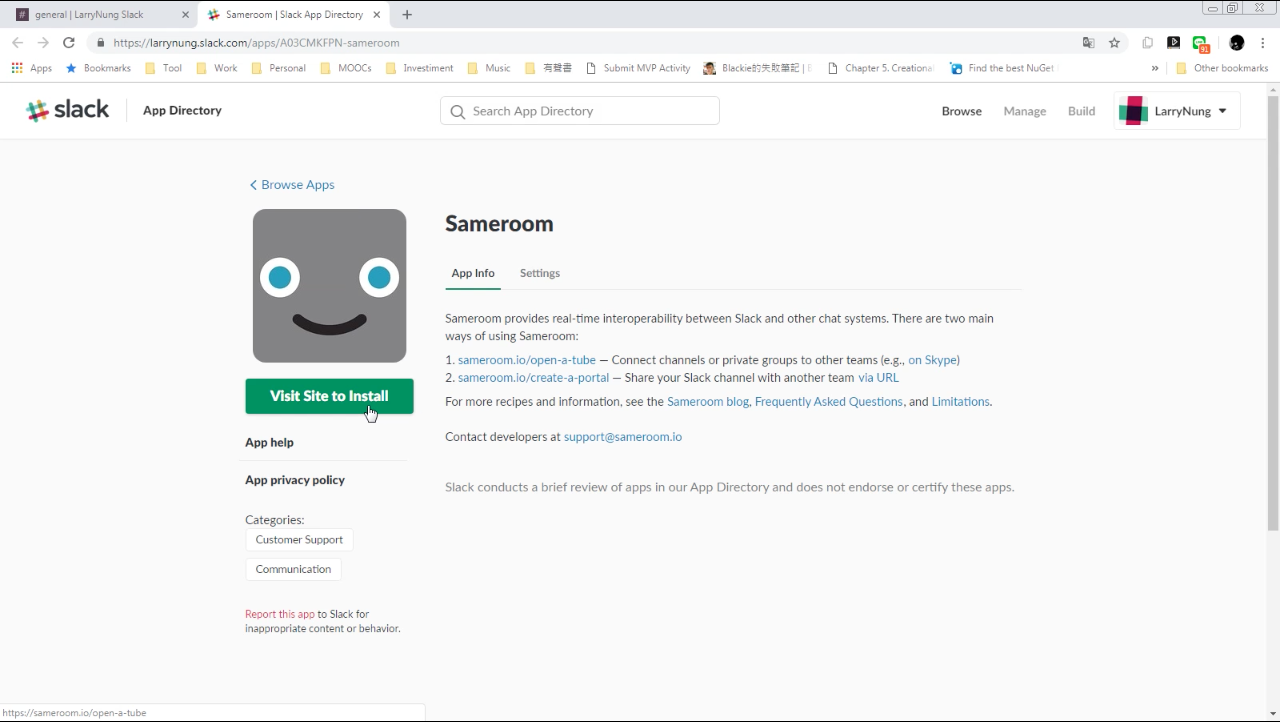Switch to general LarryNung Slack tab
The width and height of the screenshot is (1280, 722).
[100, 15]
